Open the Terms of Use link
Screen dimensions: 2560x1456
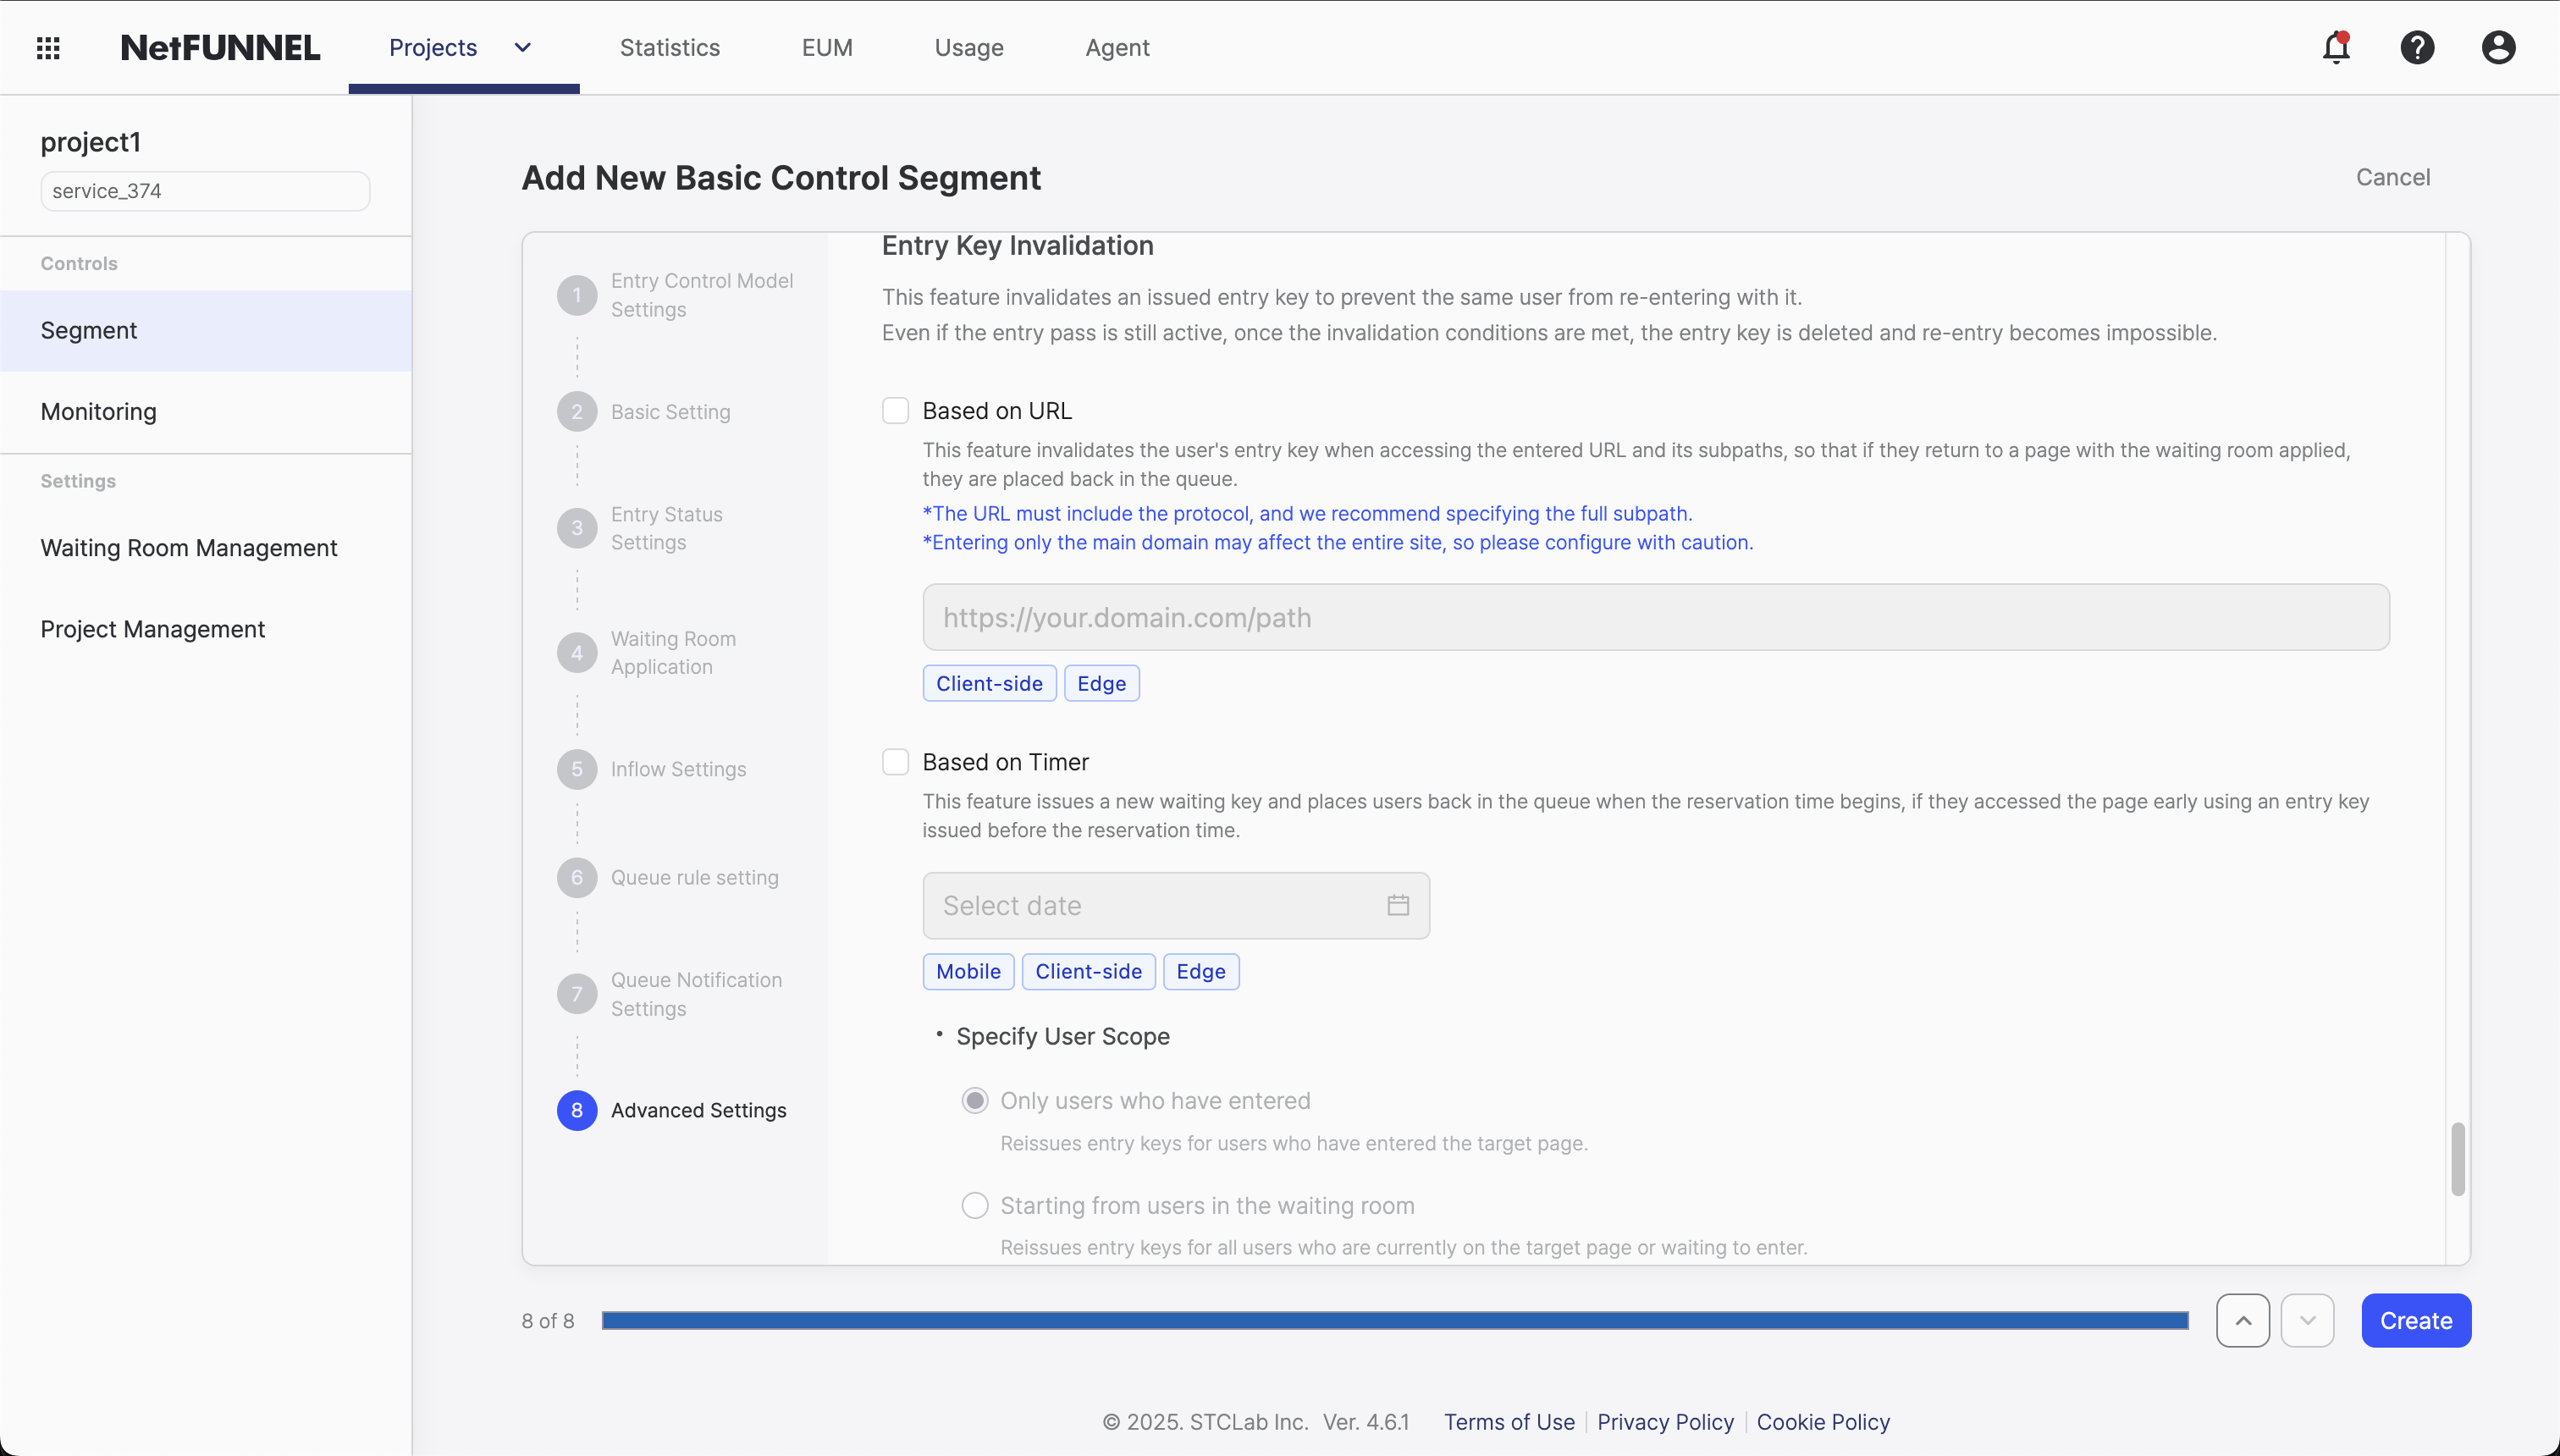tap(1508, 1421)
